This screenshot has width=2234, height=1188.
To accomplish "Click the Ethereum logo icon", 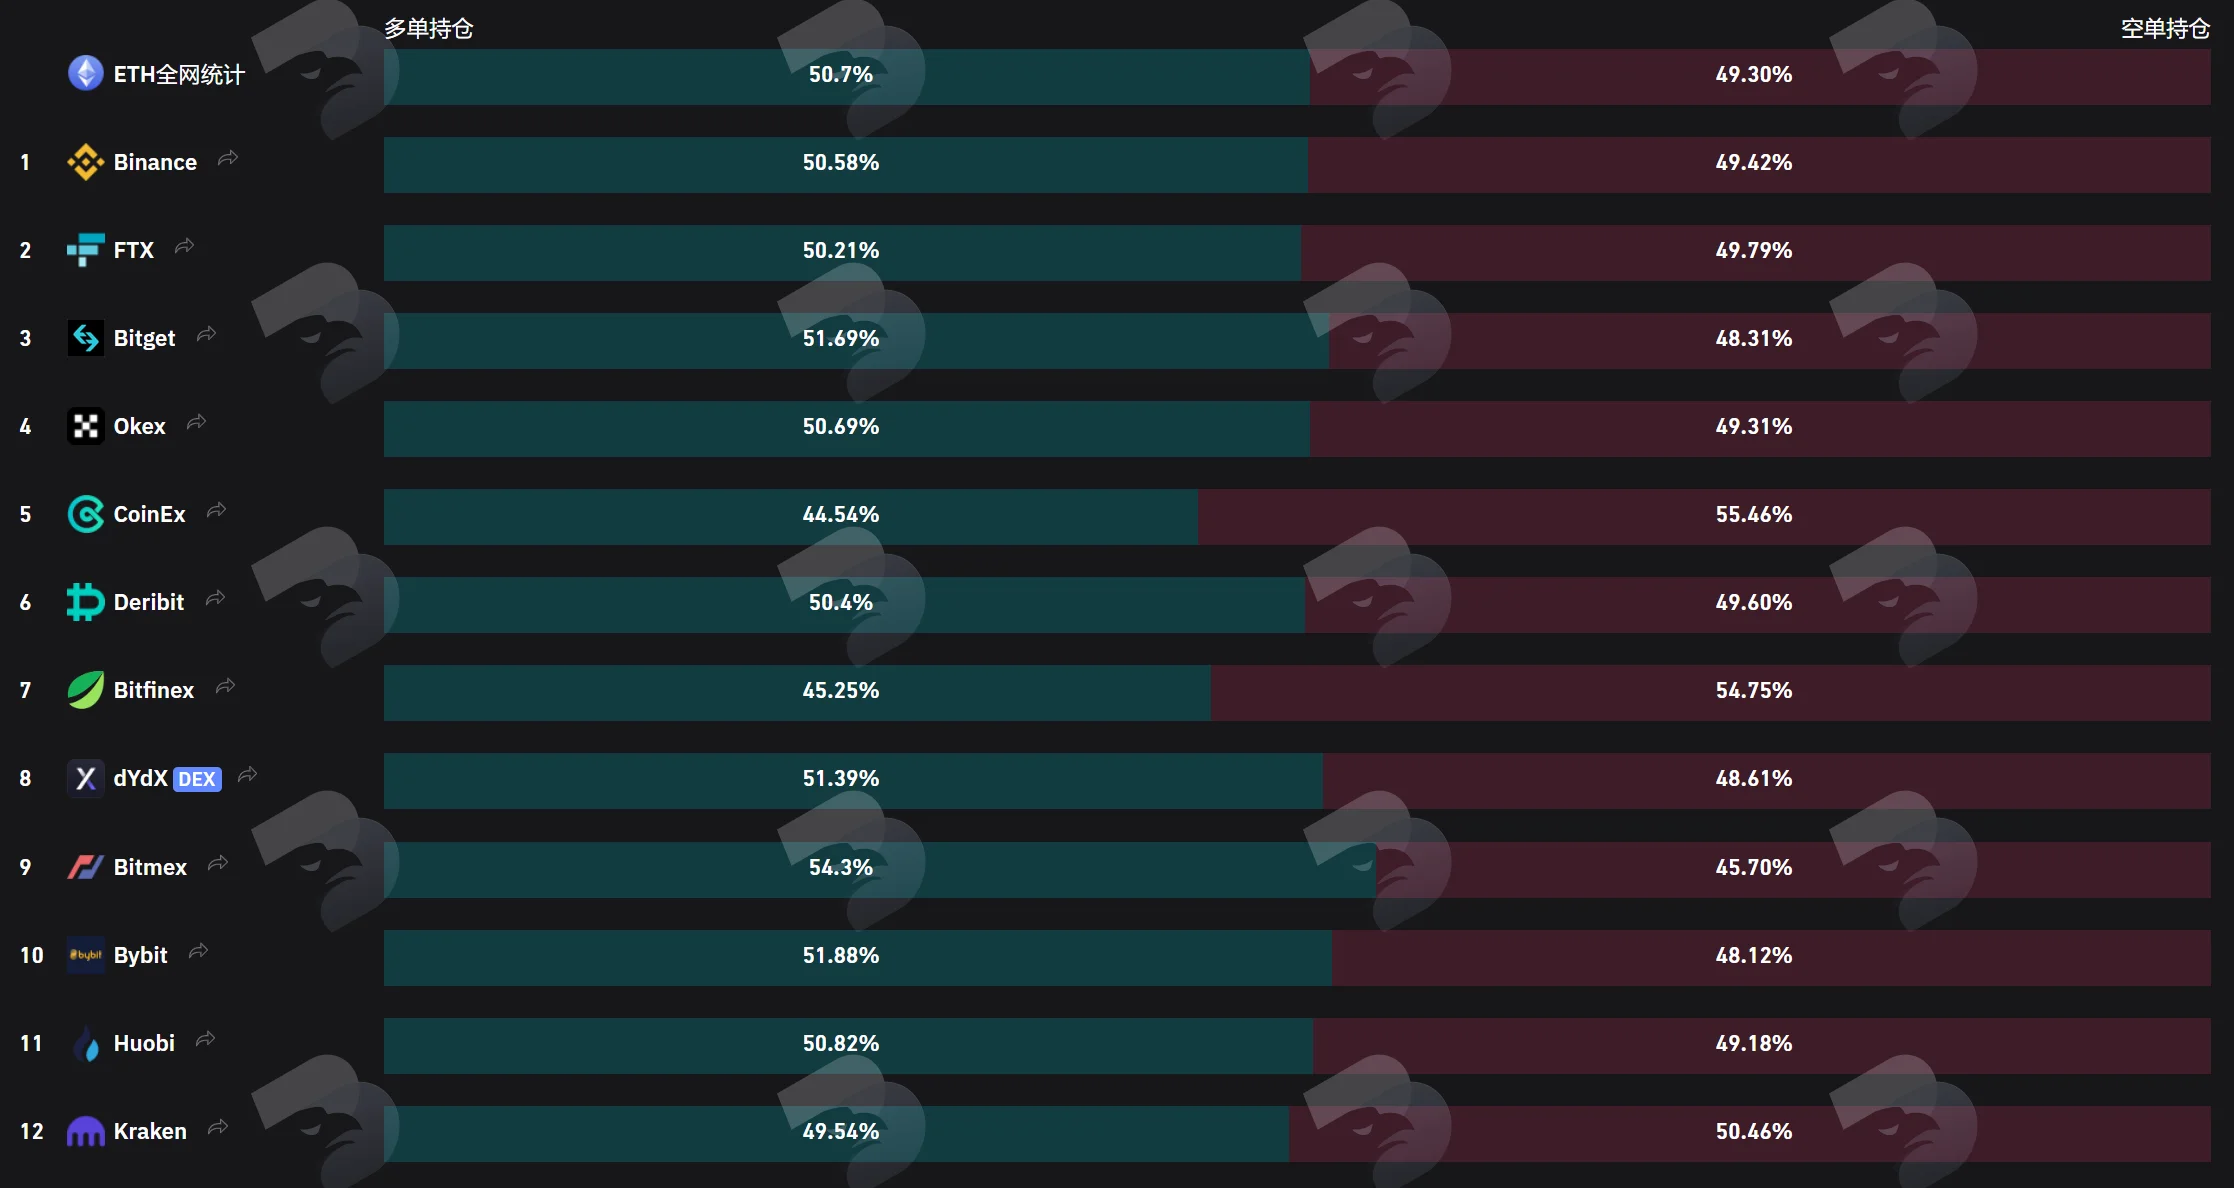I will 85,73.
